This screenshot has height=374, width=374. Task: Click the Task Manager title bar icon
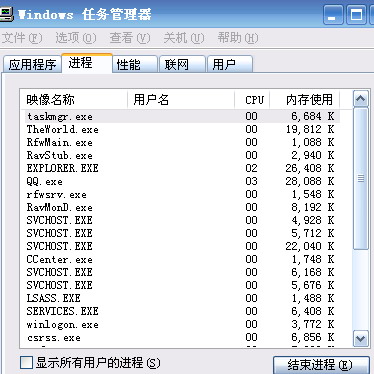coord(6,14)
